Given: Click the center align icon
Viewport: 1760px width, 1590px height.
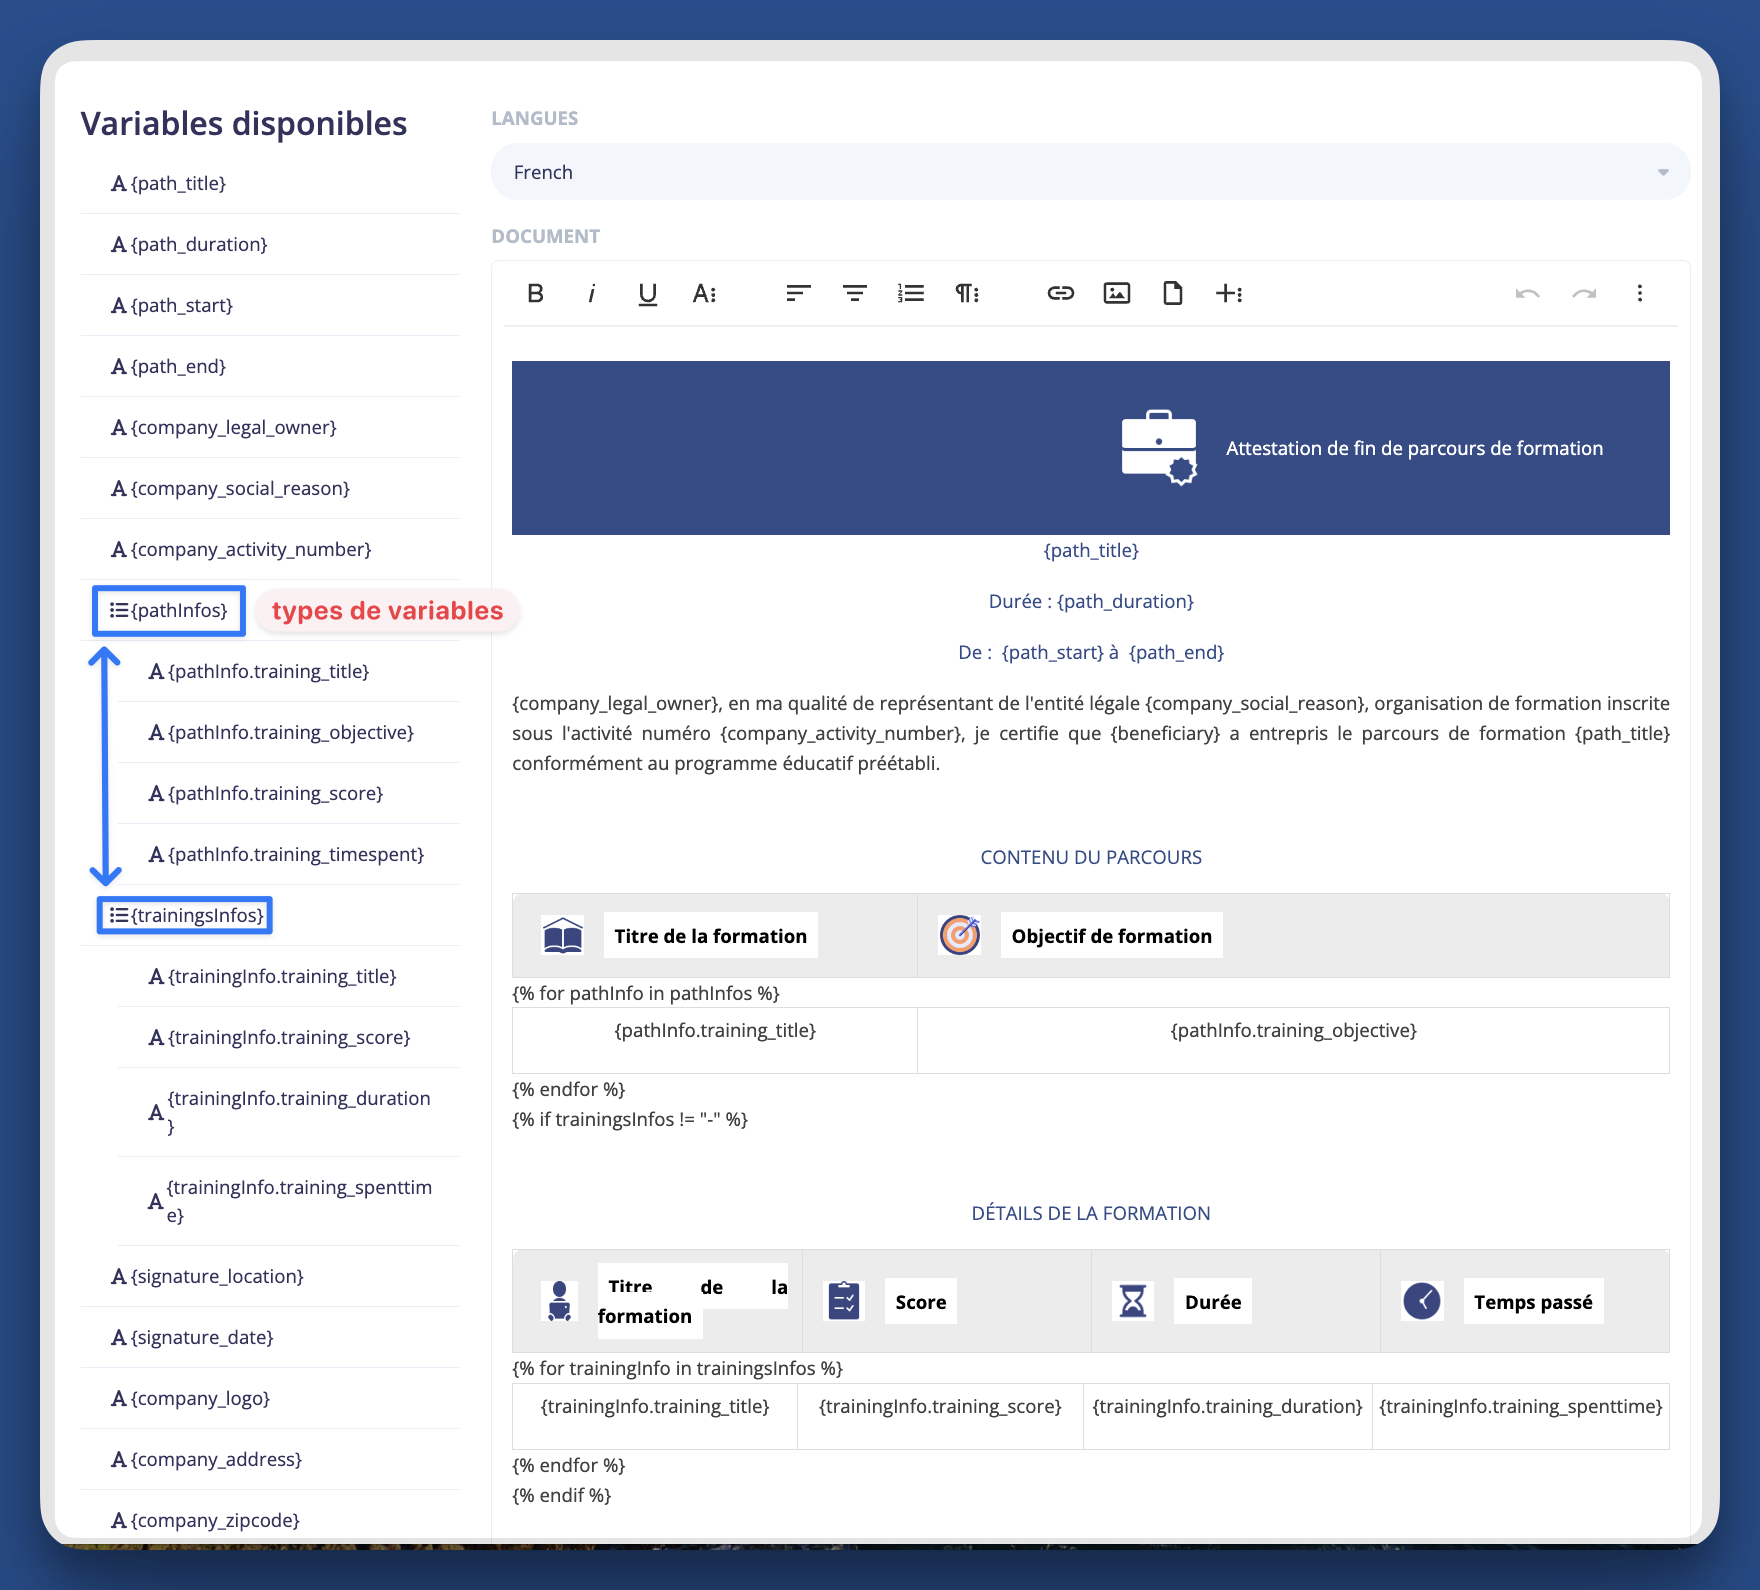Looking at the screenshot, I should (854, 293).
